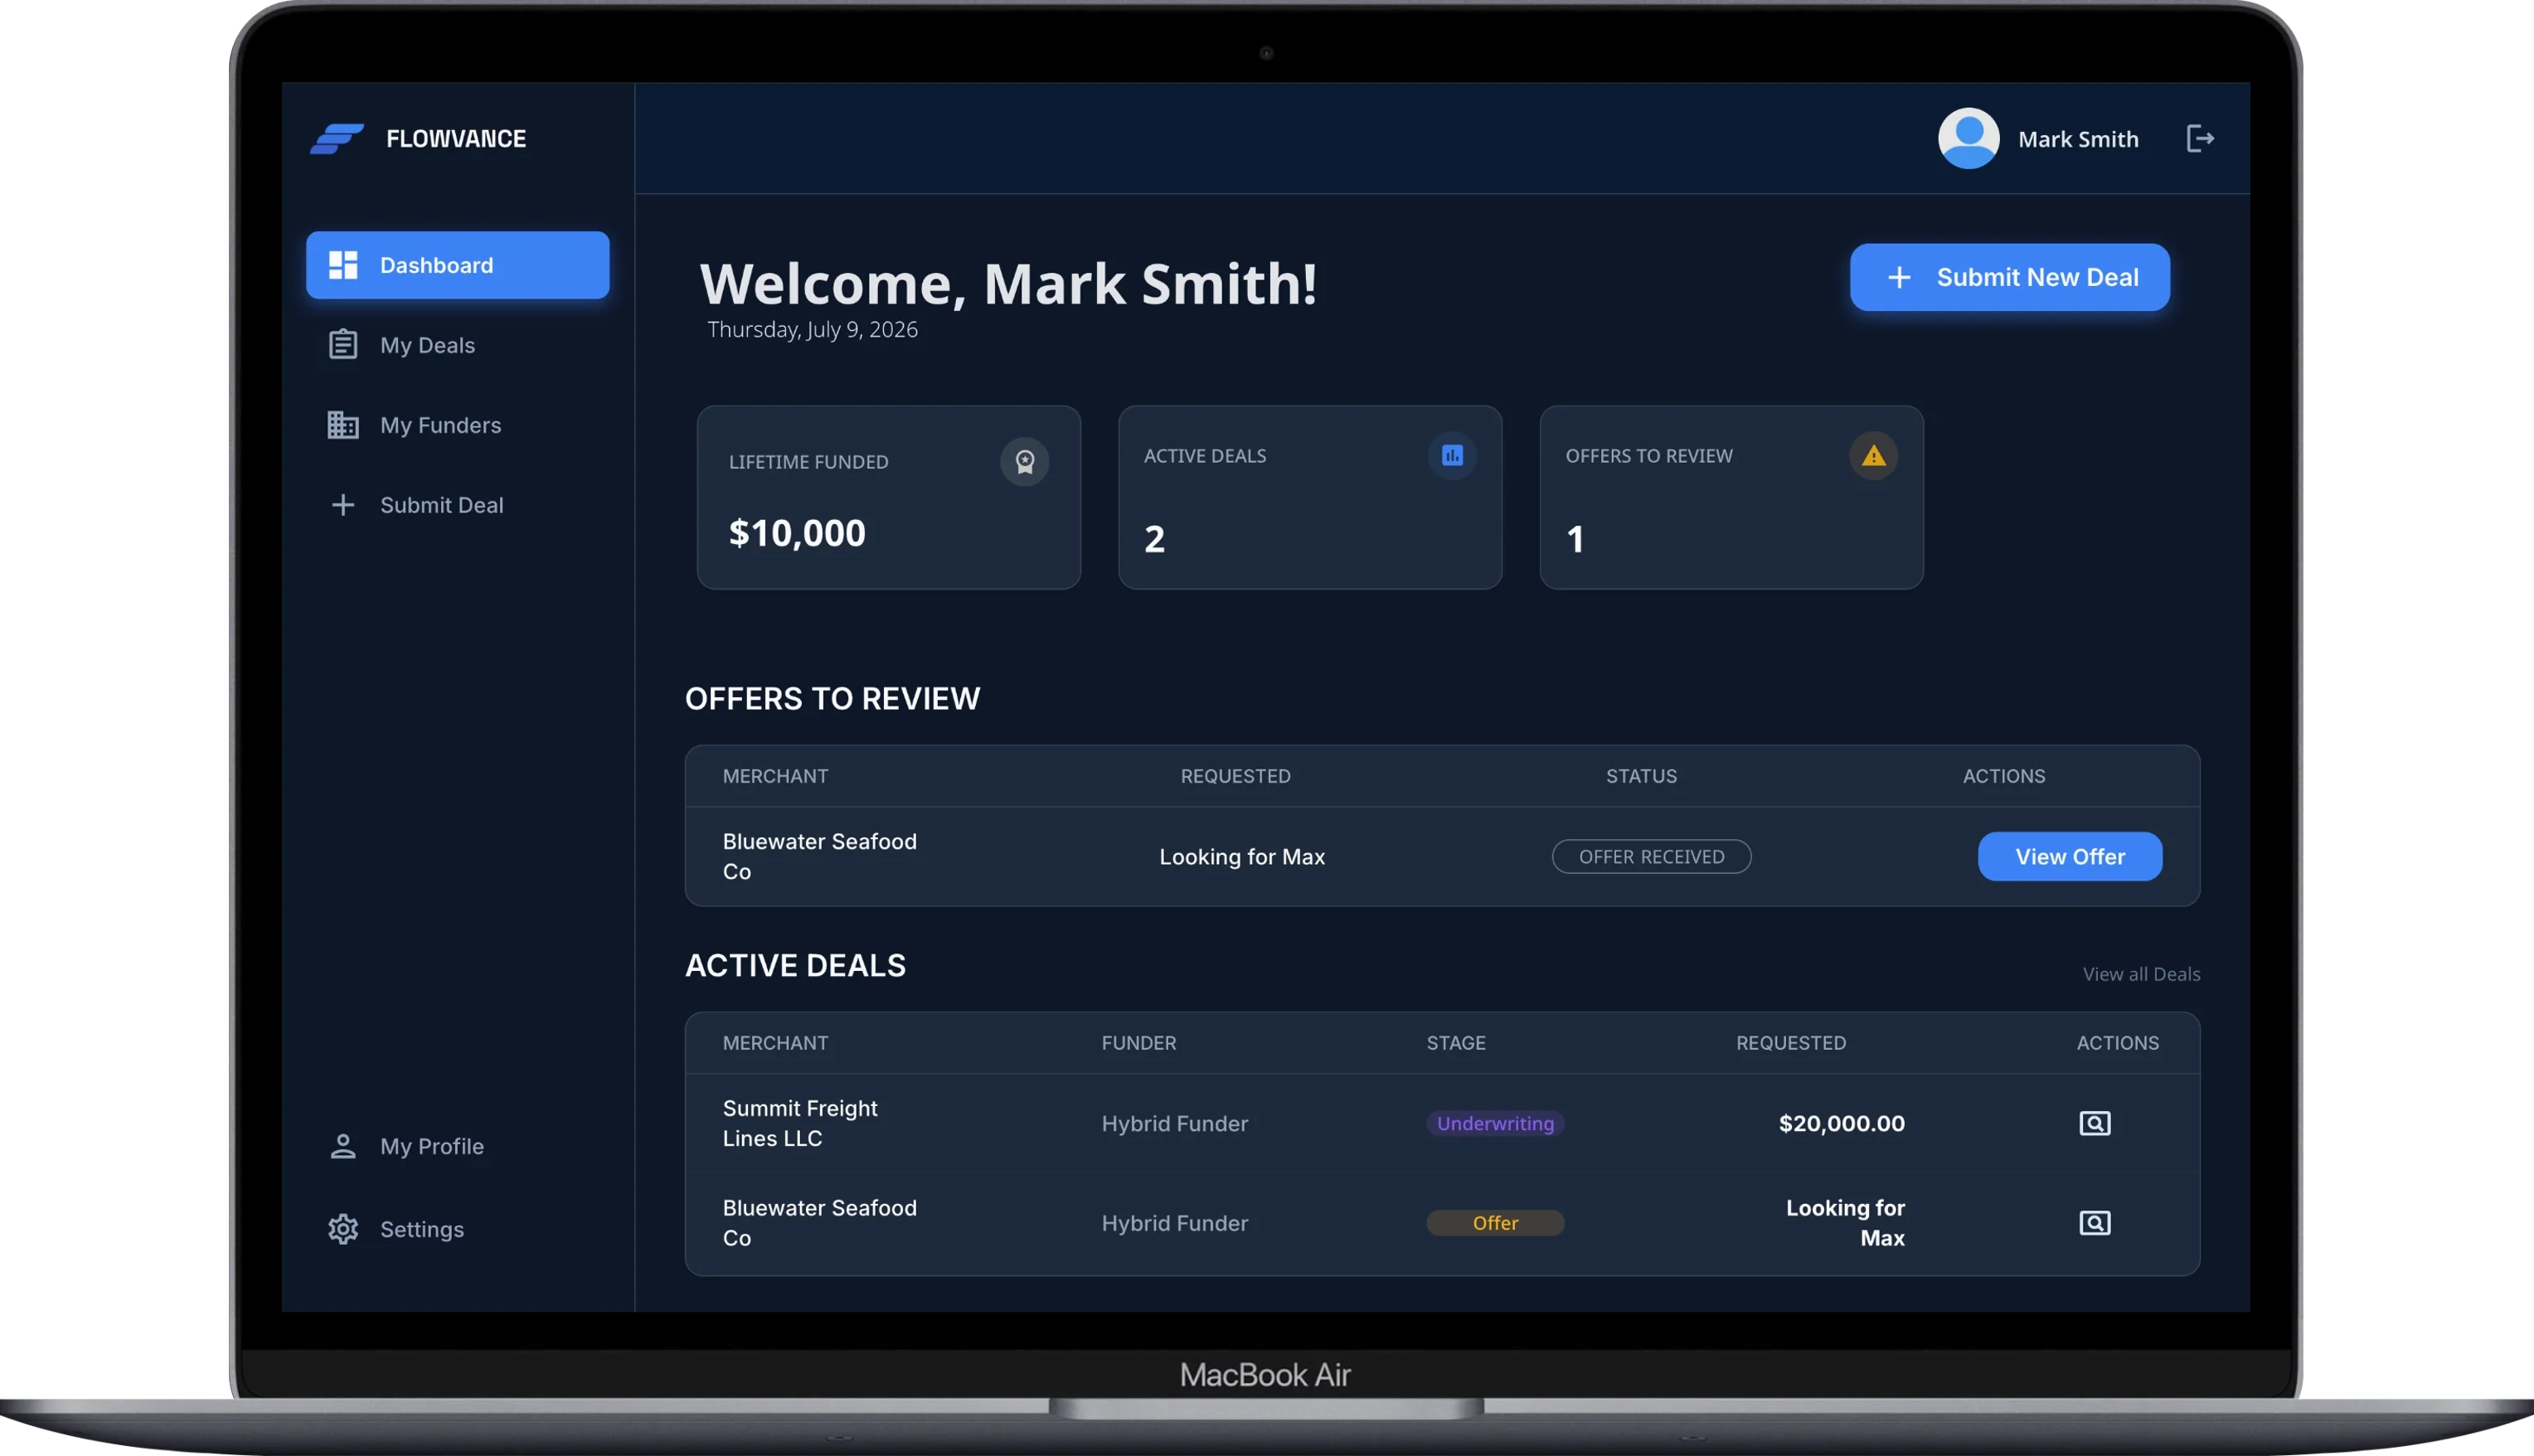This screenshot has height=1456, width=2534.
Task: Click the Offer stage badge
Action: (1495, 1223)
